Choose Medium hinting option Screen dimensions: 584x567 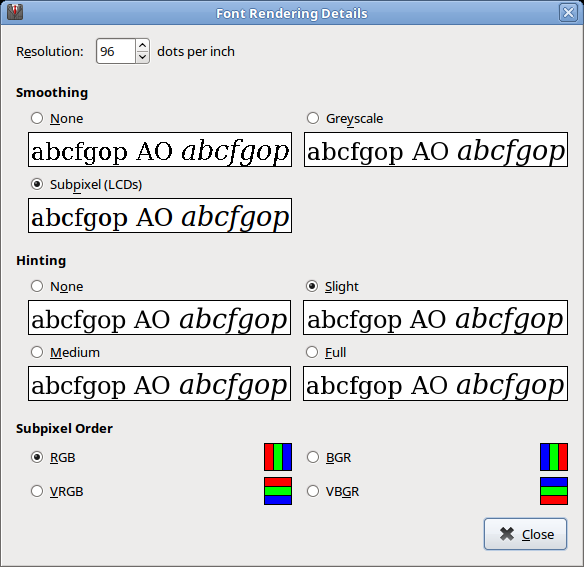pyautogui.click(x=37, y=352)
